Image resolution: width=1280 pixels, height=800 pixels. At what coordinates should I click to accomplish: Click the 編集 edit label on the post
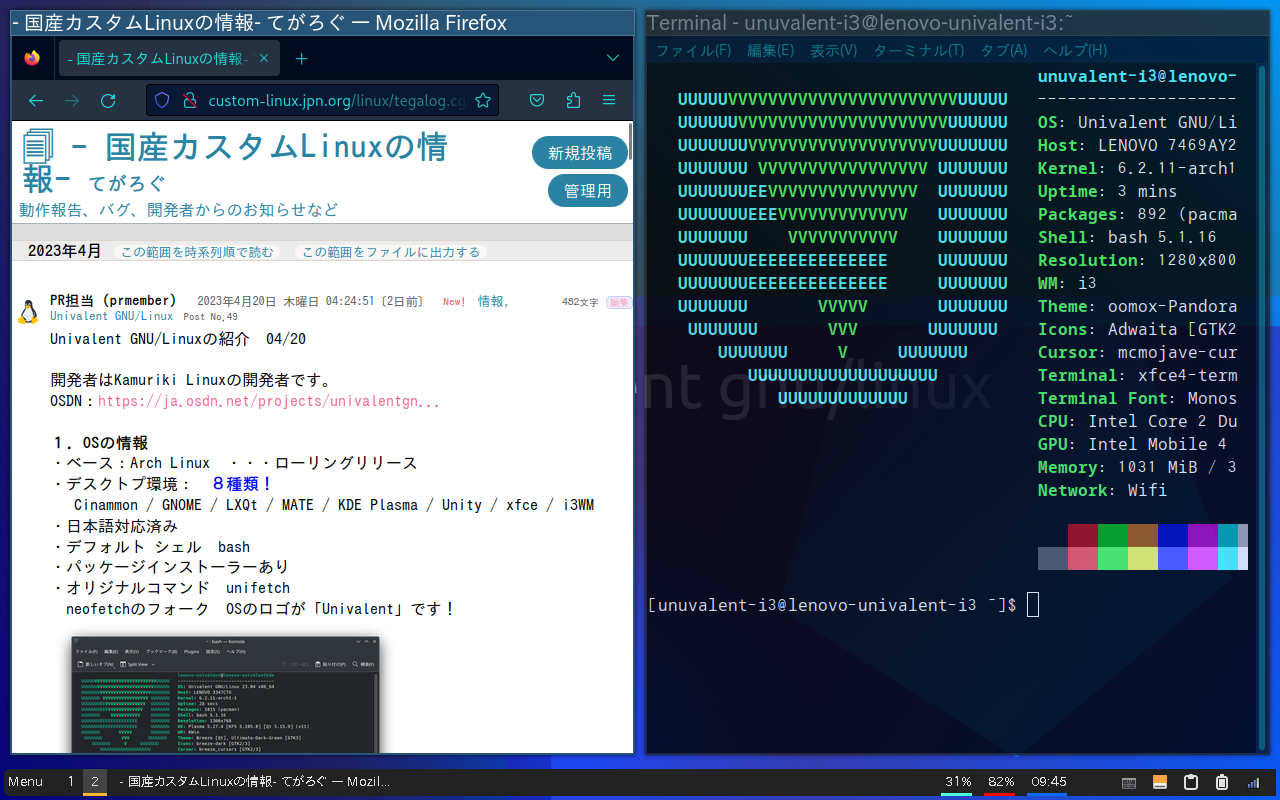(x=619, y=302)
